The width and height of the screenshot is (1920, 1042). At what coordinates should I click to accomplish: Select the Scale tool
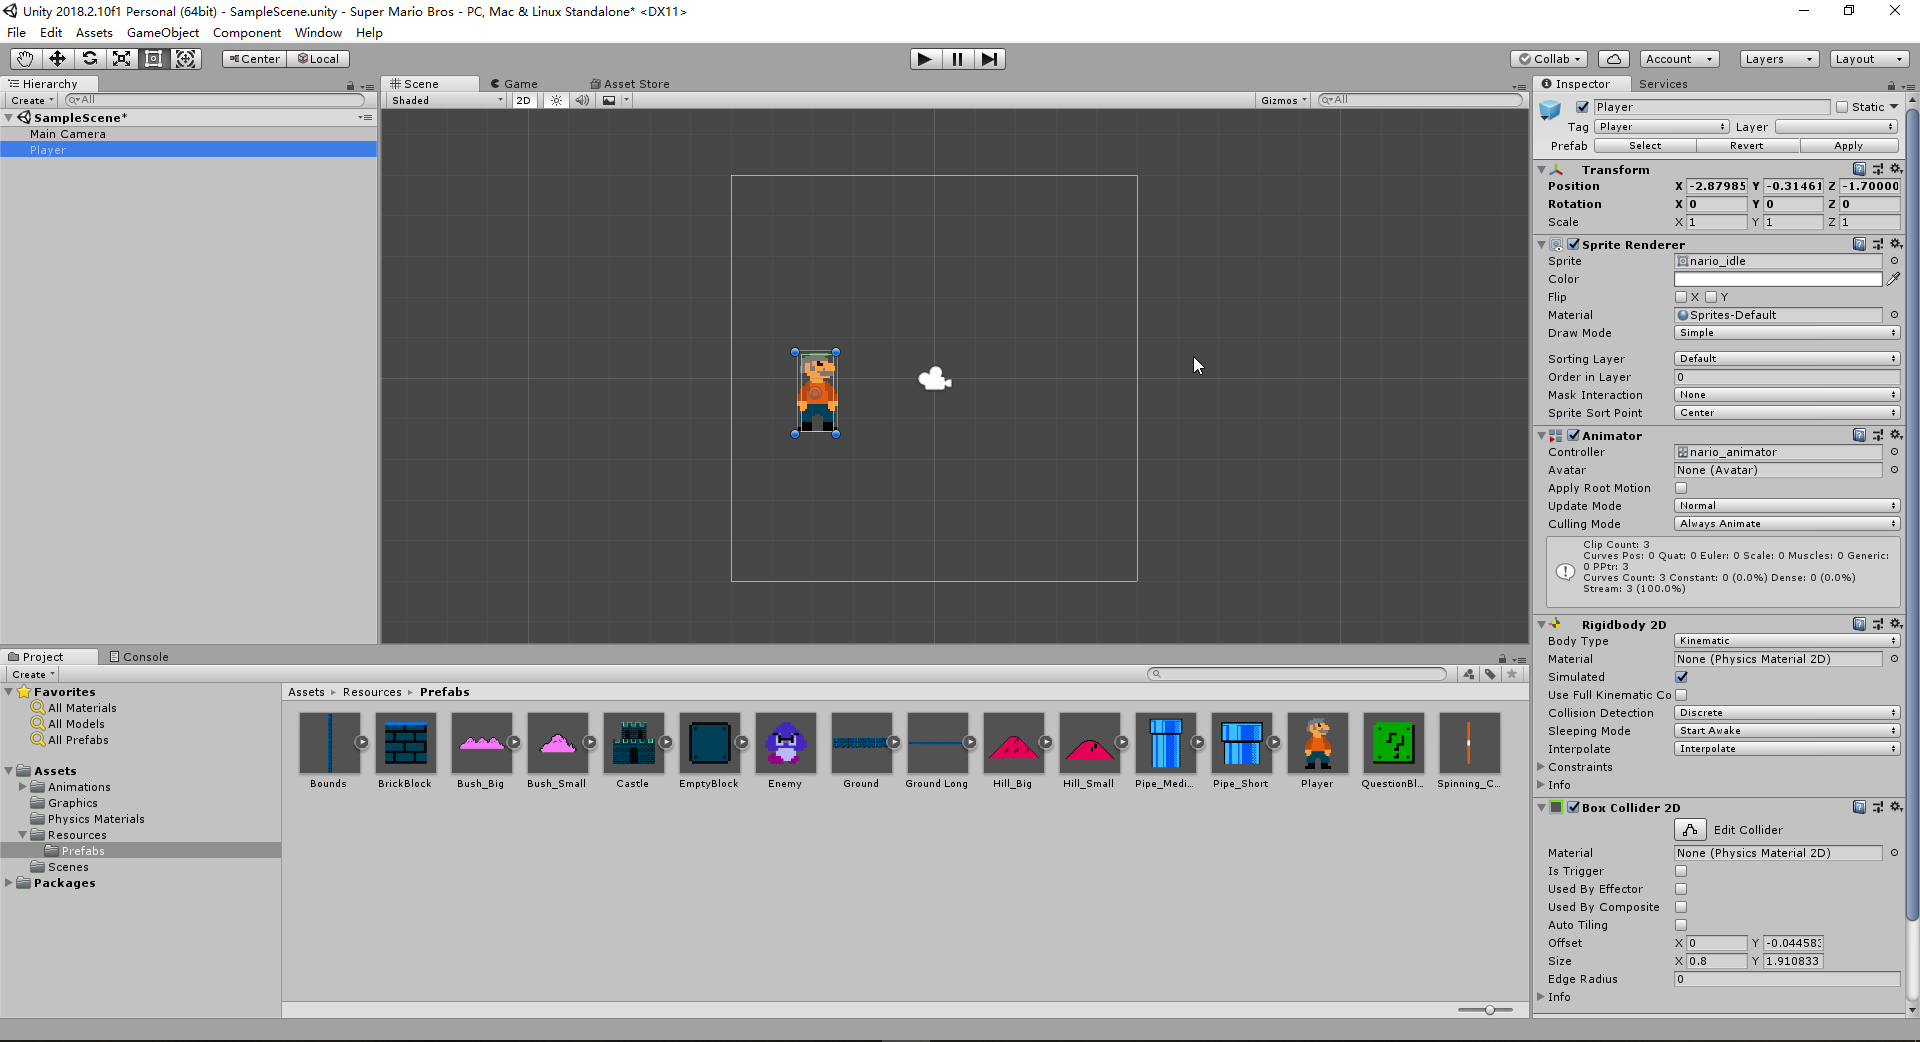coord(121,59)
